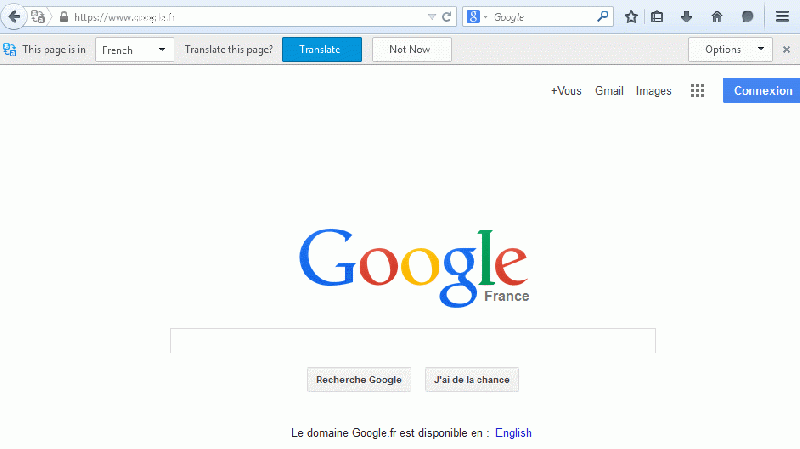Click the magnifier search icon
The image size is (800, 449).
603,17
